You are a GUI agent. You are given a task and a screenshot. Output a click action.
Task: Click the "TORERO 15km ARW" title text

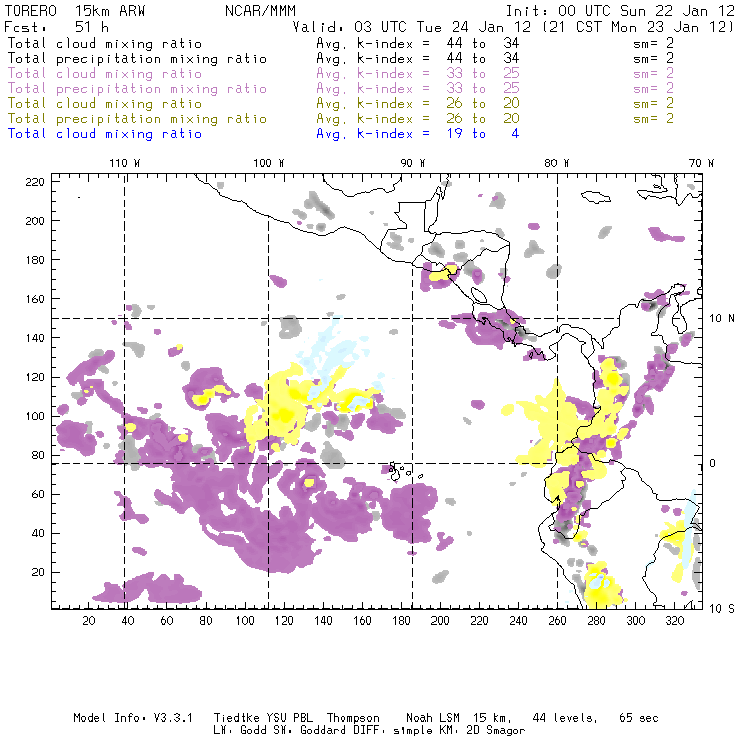(75, 11)
